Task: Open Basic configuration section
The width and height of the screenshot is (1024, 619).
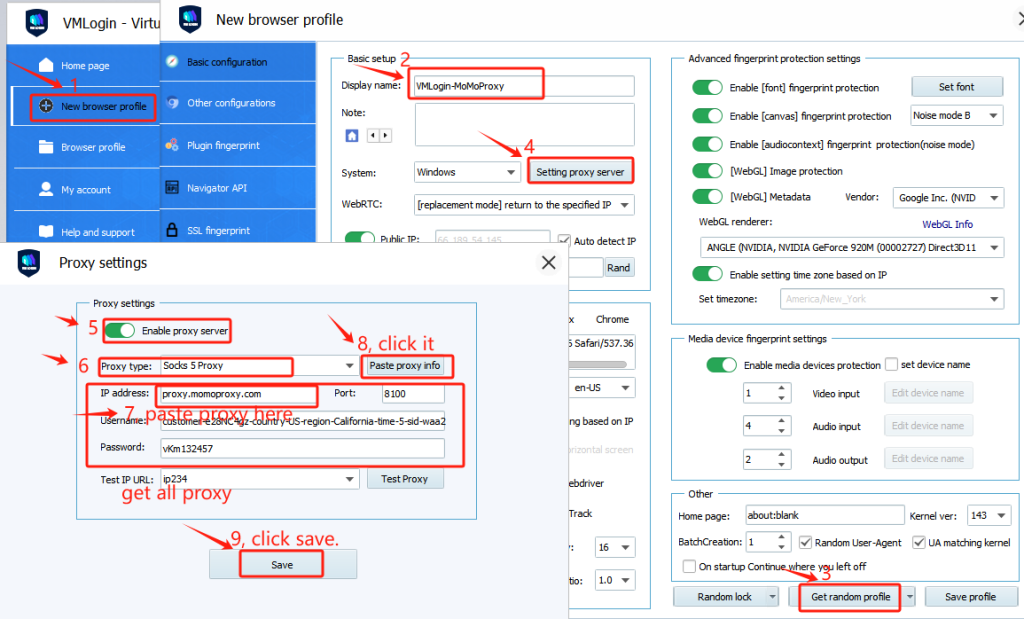Action: pyautogui.click(x=226, y=62)
